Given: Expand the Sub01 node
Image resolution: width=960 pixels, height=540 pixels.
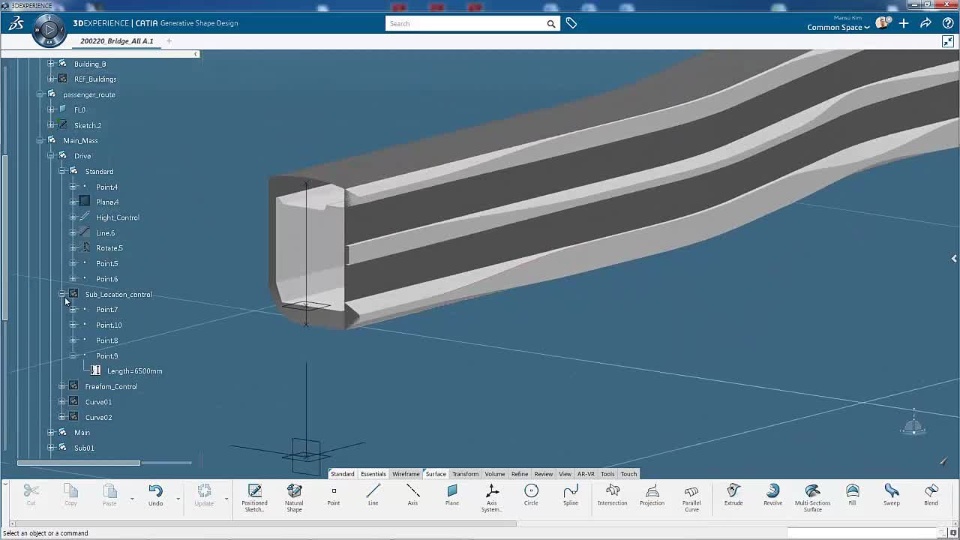Looking at the screenshot, I should (x=51, y=448).
